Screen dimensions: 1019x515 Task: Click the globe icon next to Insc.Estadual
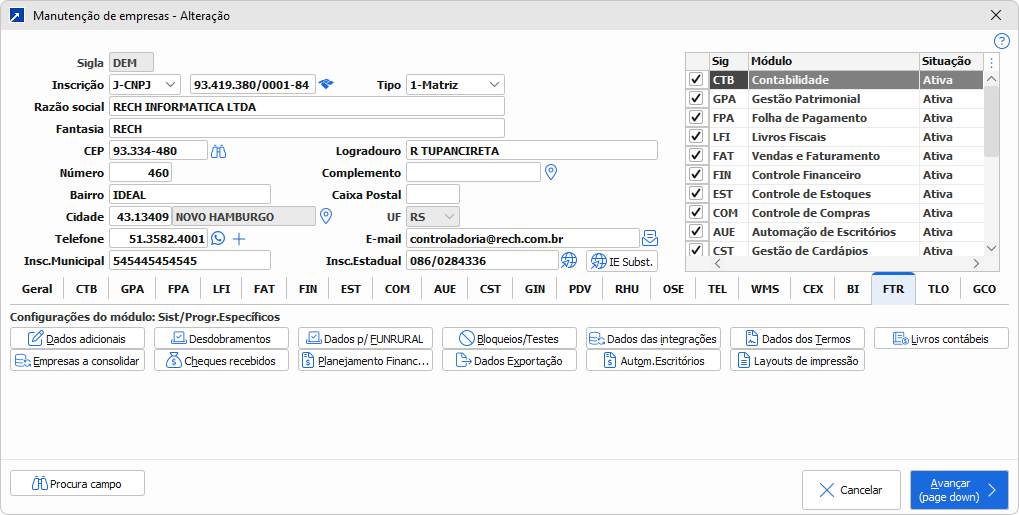point(569,261)
